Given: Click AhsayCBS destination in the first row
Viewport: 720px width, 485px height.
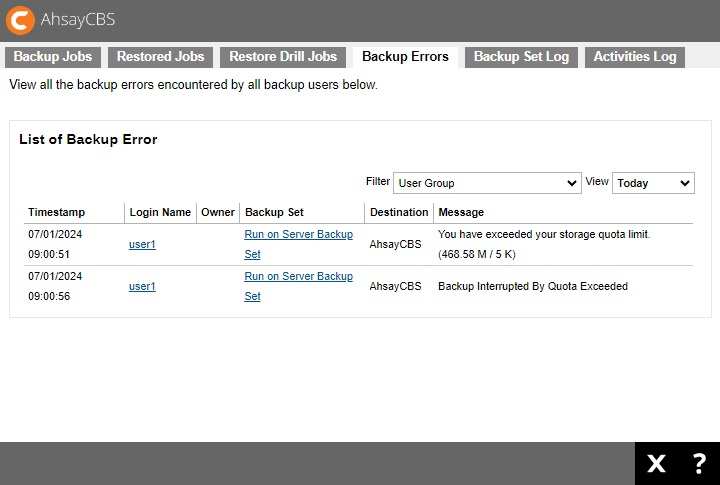Looking at the screenshot, I should tap(395, 244).
